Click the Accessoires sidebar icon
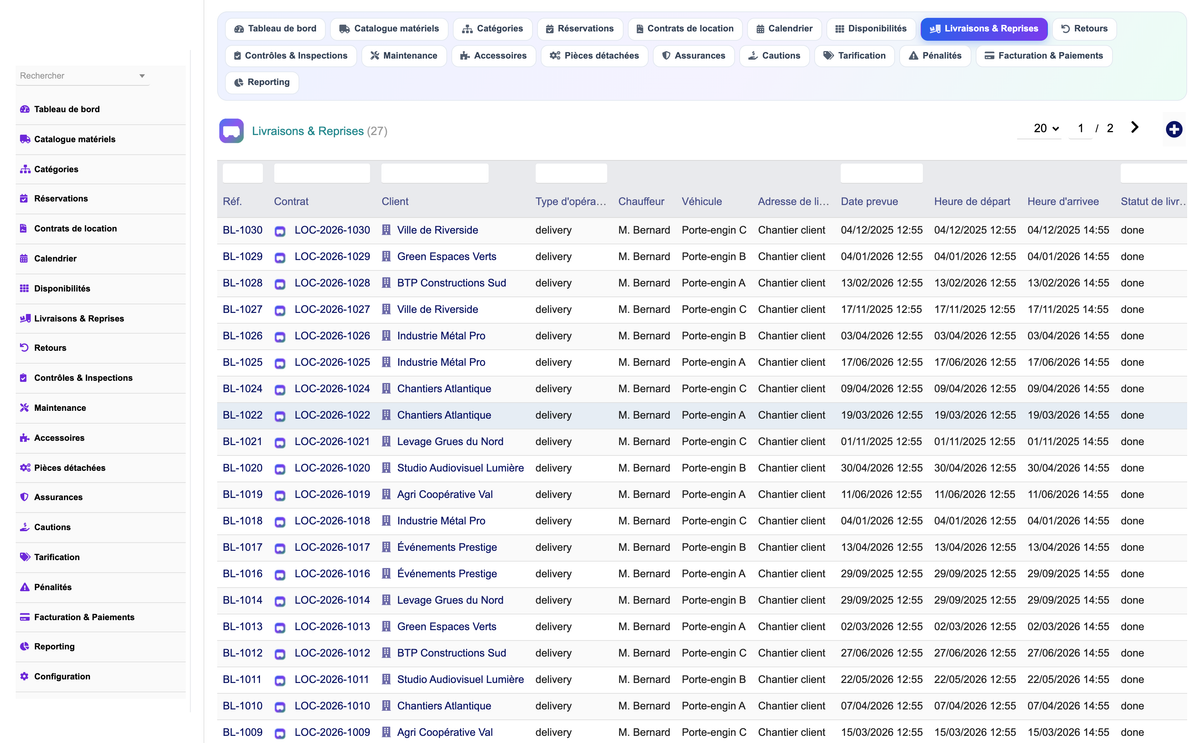Image resolution: width=1200 pixels, height=743 pixels. point(25,438)
